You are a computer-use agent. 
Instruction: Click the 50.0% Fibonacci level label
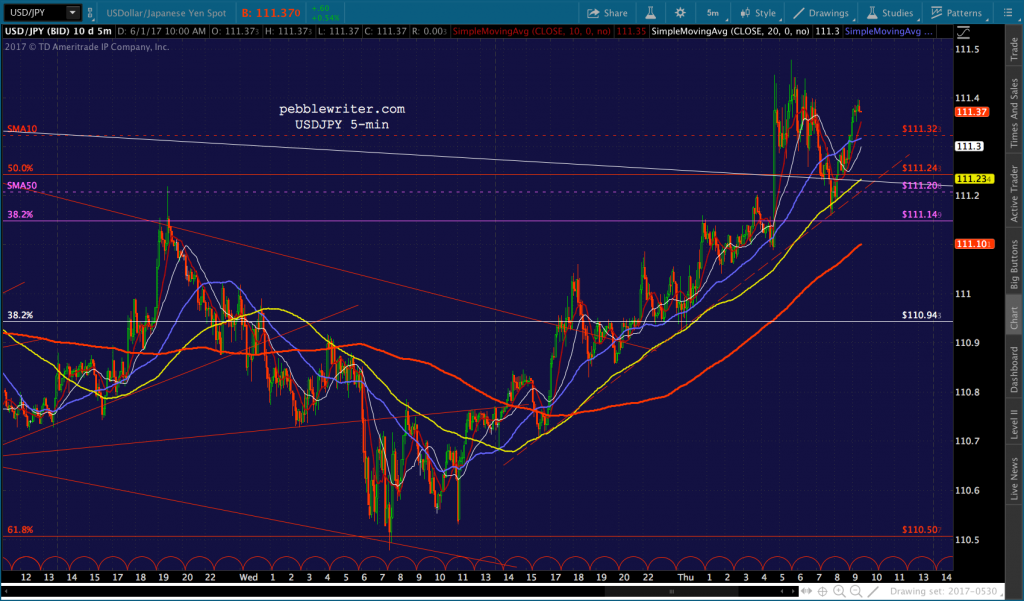(20, 169)
